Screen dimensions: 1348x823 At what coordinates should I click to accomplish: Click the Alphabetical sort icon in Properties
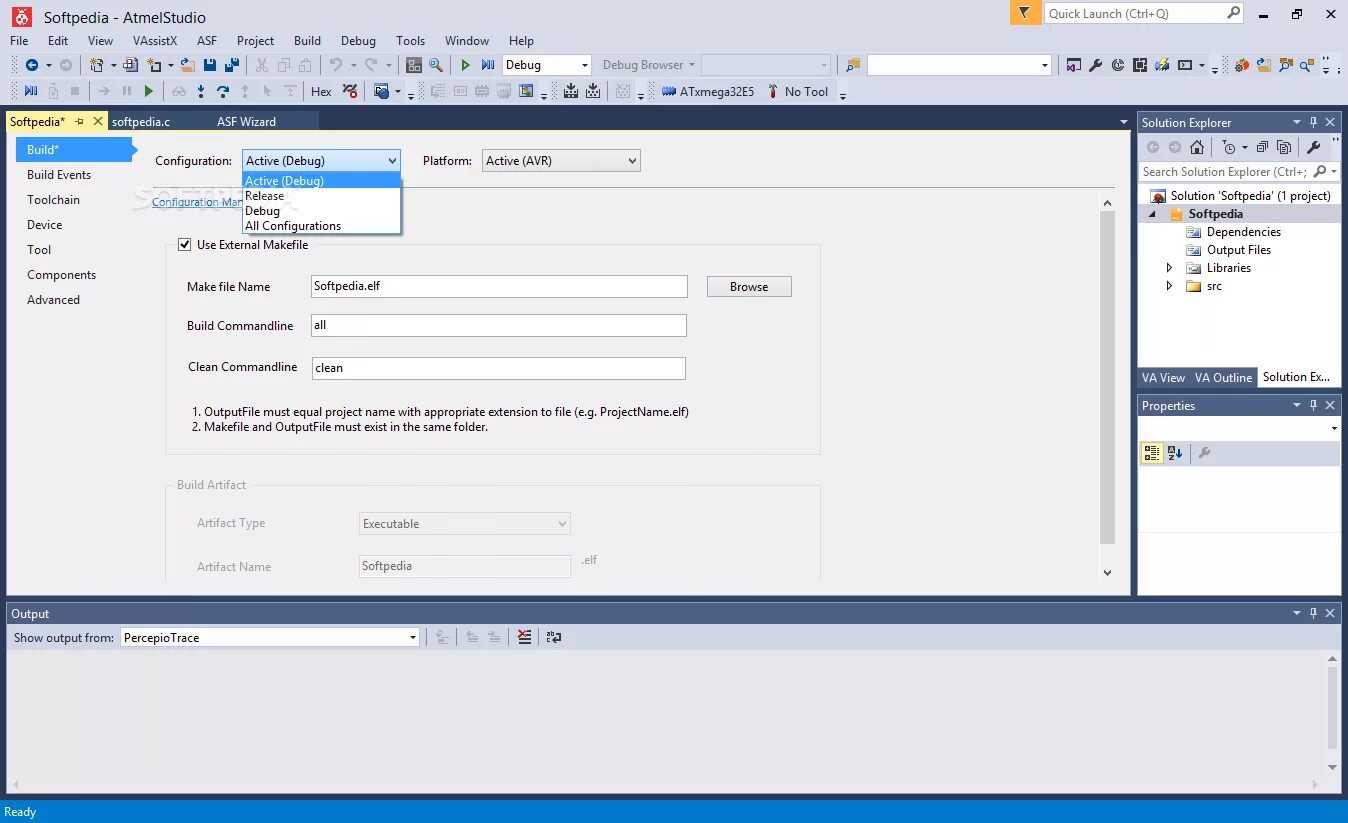tap(1175, 453)
